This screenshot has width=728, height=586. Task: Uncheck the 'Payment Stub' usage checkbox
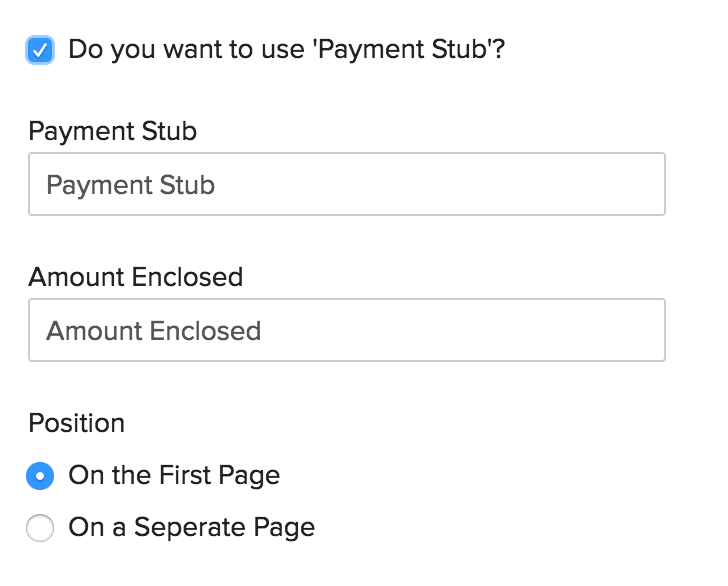coord(40,50)
